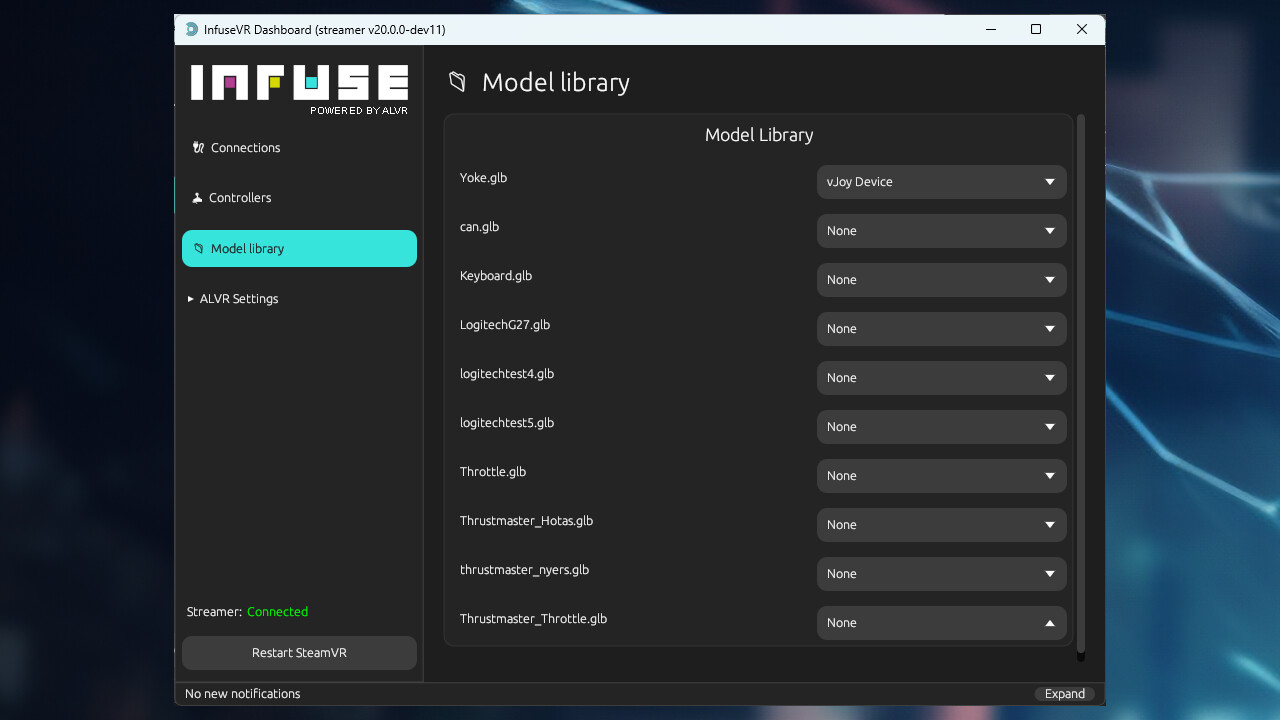This screenshot has width=1280, height=720.
Task: Click the Model Library scrollbar
Action: [x=1079, y=390]
